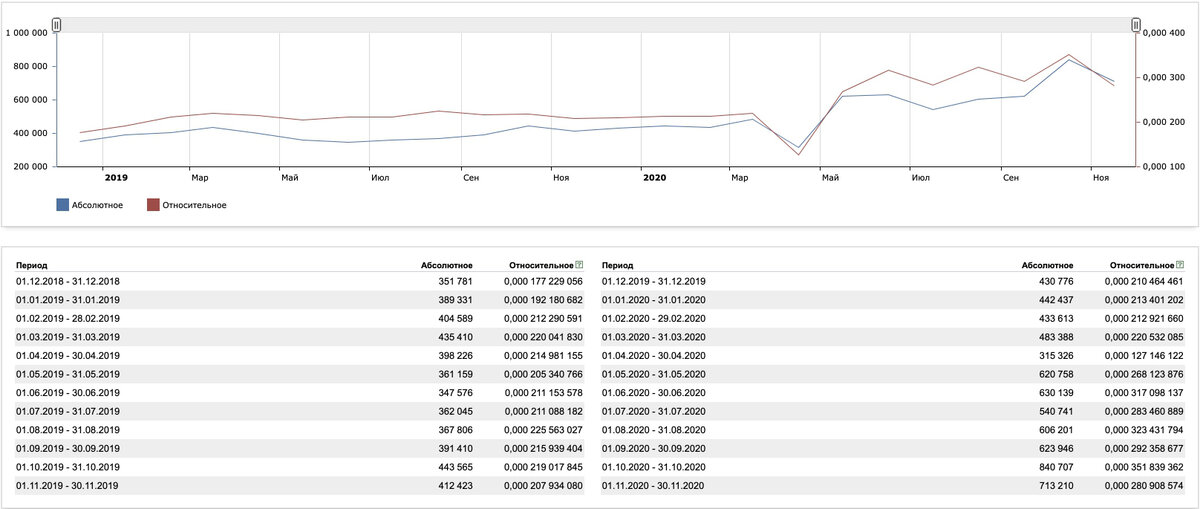Image resolution: width=1200 pixels, height=509 pixels.
Task: Click the right table Абсолютное header
Action: coord(1047,265)
